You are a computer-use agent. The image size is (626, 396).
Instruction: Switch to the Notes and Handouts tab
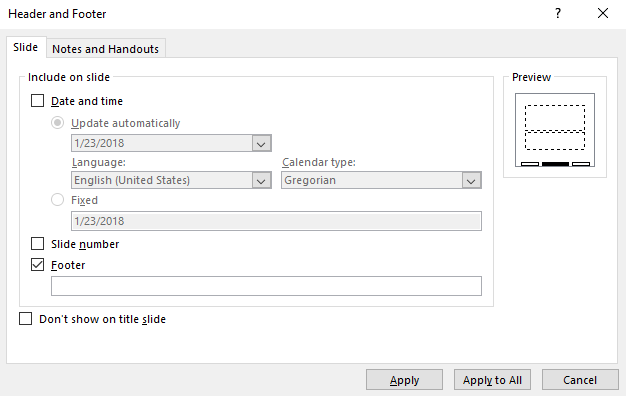tap(105, 49)
